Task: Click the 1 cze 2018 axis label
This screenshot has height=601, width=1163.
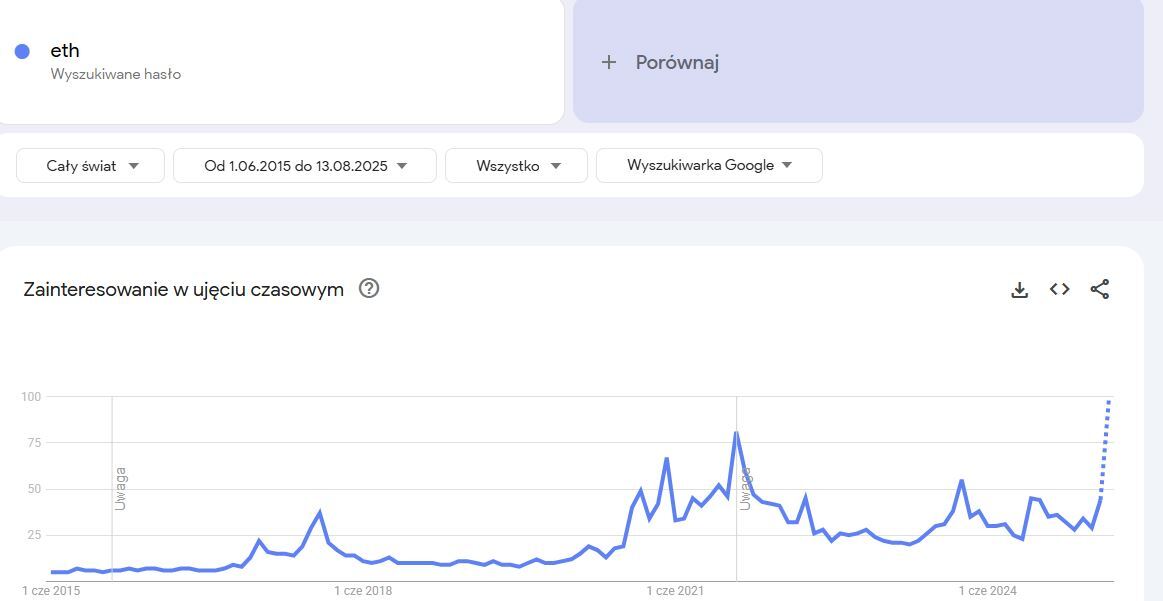Action: pos(363,591)
